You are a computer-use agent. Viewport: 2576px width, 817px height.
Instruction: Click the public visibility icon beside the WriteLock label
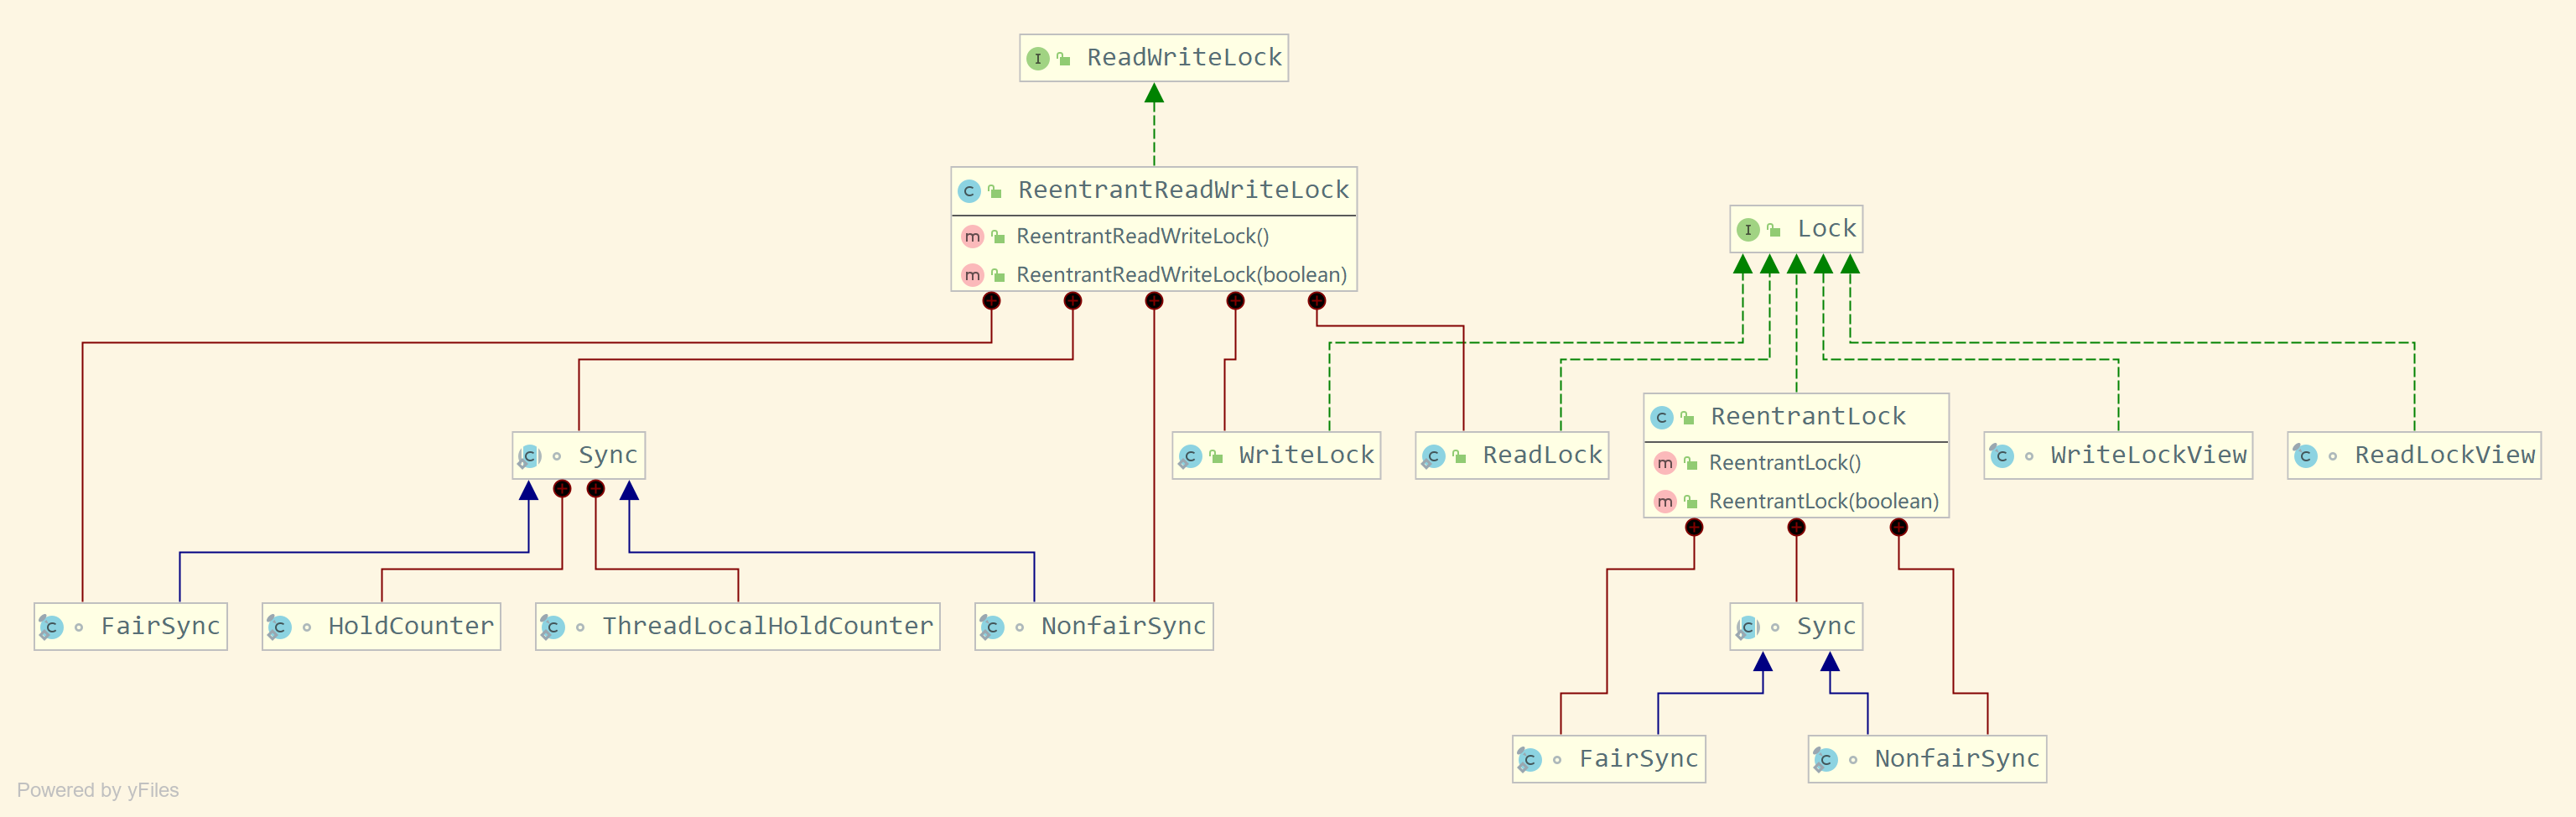1216,457
